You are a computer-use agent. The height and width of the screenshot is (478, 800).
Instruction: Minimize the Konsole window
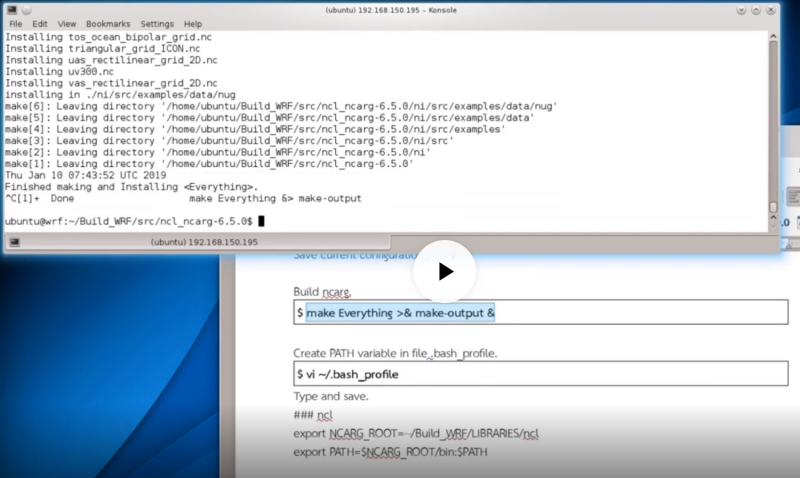pyautogui.click(x=742, y=9)
